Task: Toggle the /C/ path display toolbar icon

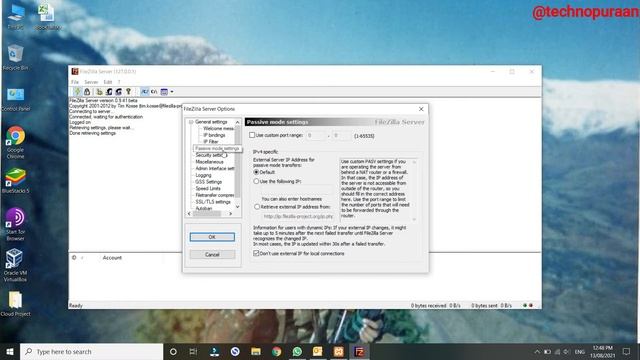Action: [144, 91]
